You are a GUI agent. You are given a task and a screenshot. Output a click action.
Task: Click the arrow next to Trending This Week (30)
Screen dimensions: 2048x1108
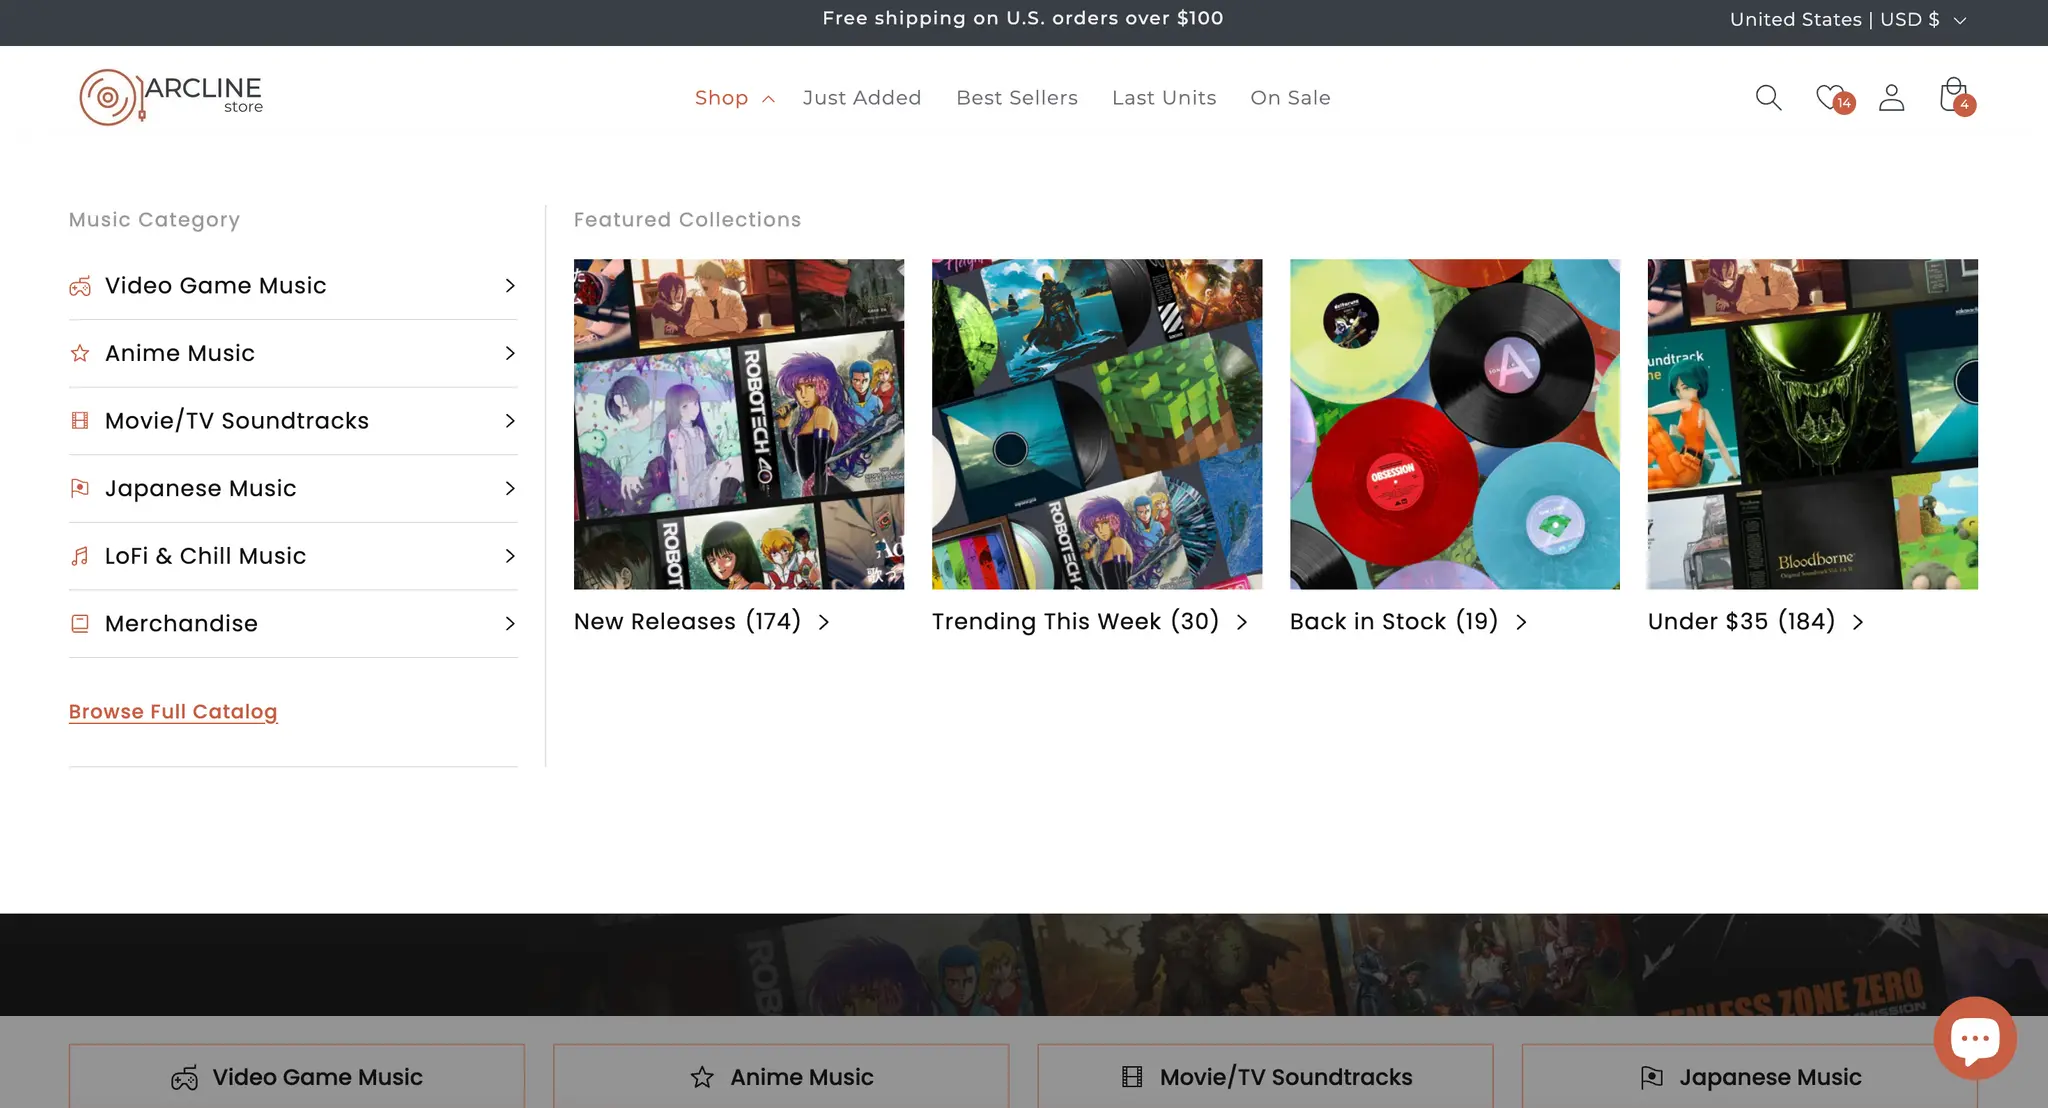(1242, 622)
